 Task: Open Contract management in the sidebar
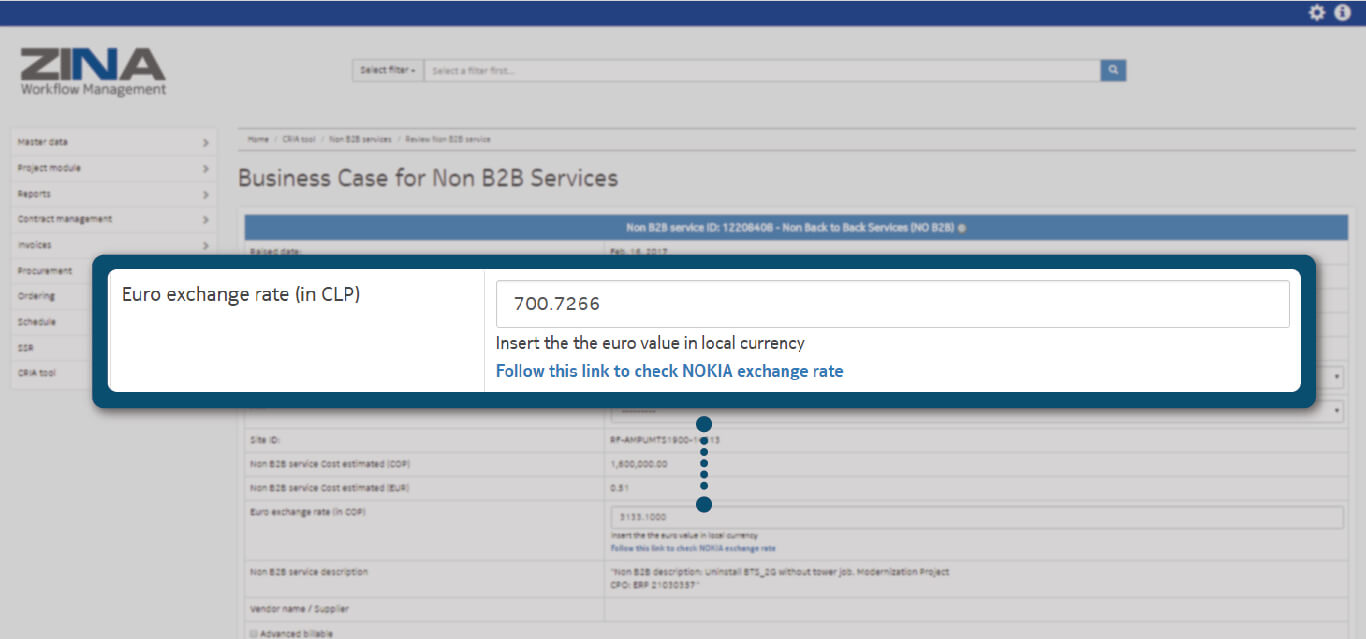tap(112, 219)
